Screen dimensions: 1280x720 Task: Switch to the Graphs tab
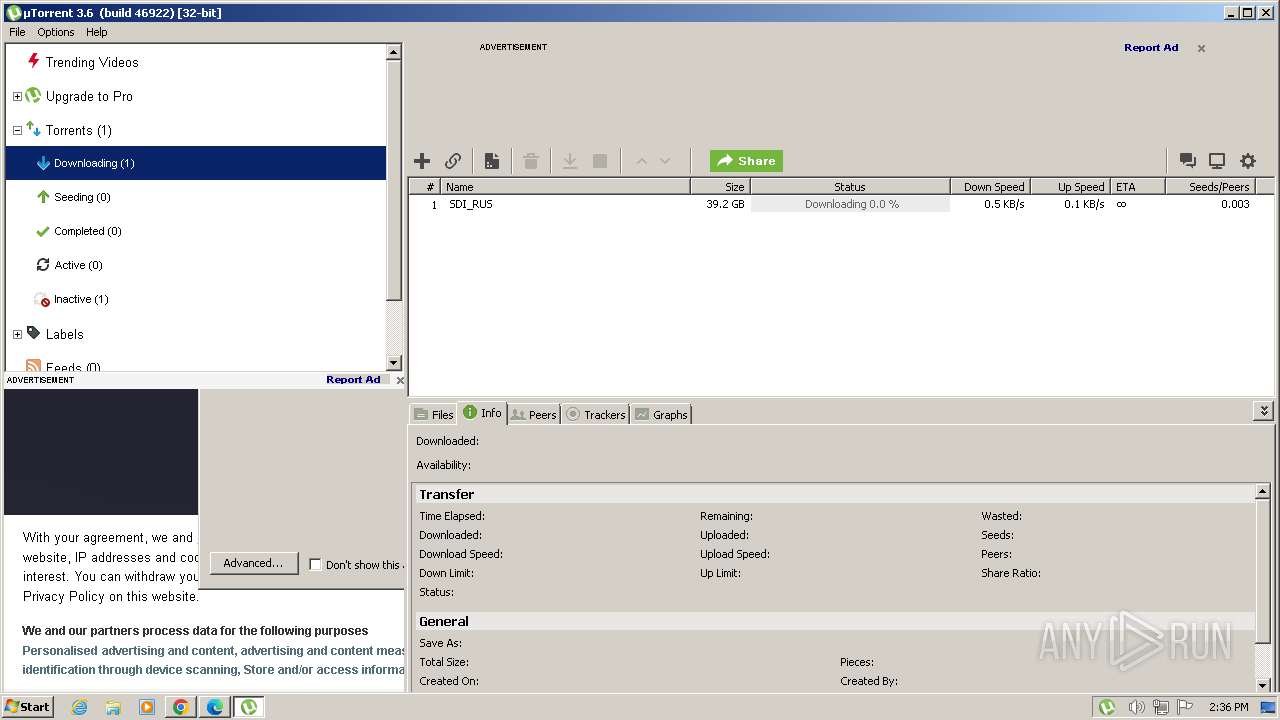[x=661, y=414]
